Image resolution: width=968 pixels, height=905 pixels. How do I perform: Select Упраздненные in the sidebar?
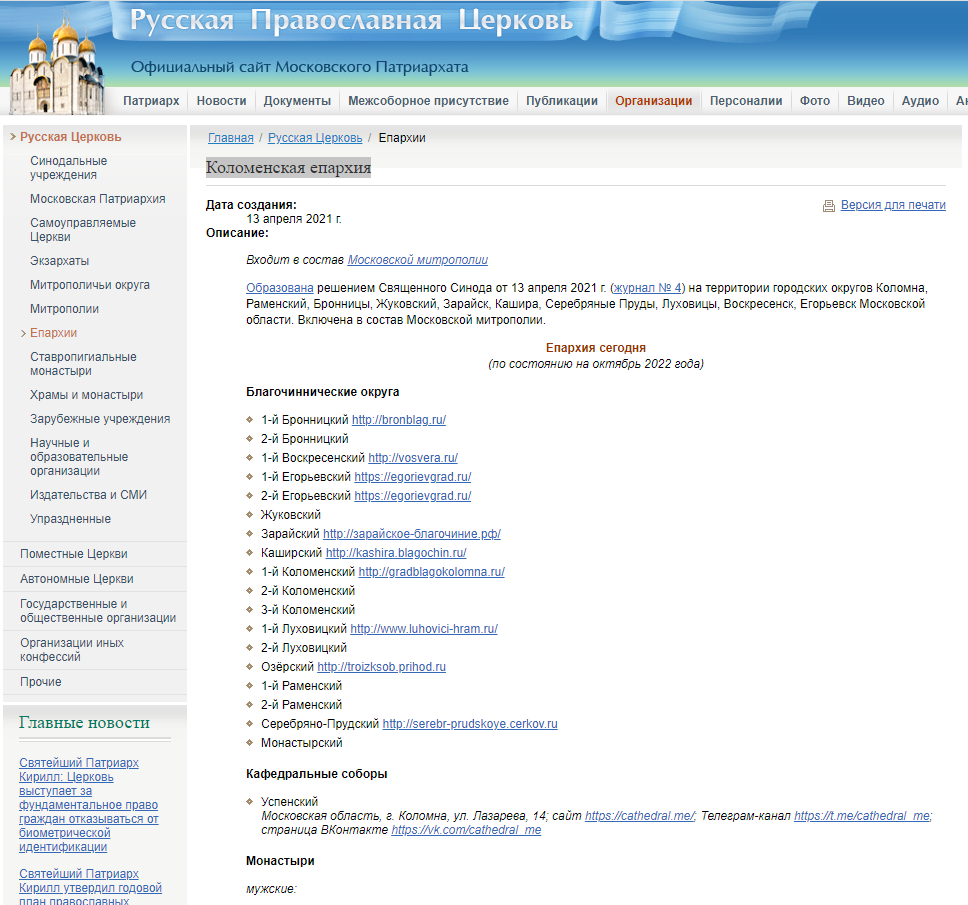pos(70,519)
